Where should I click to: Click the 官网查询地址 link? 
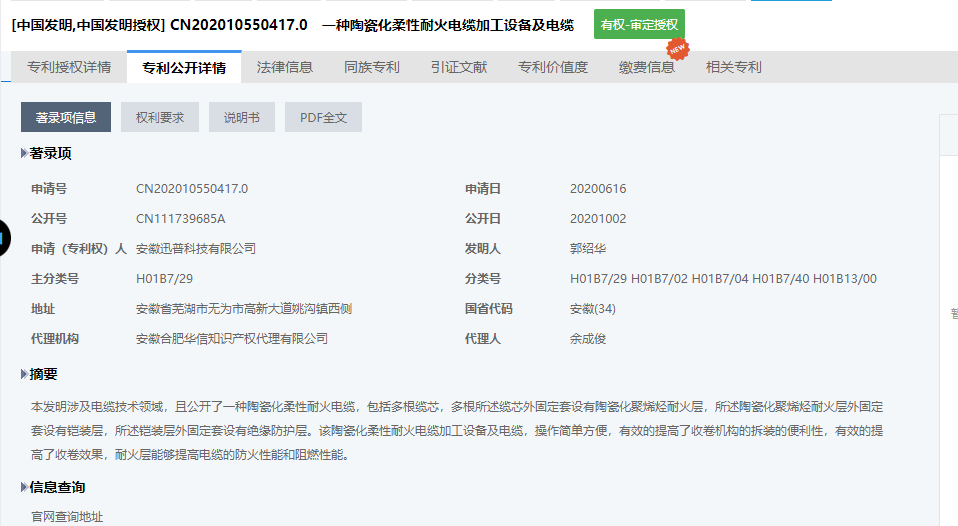(67, 517)
